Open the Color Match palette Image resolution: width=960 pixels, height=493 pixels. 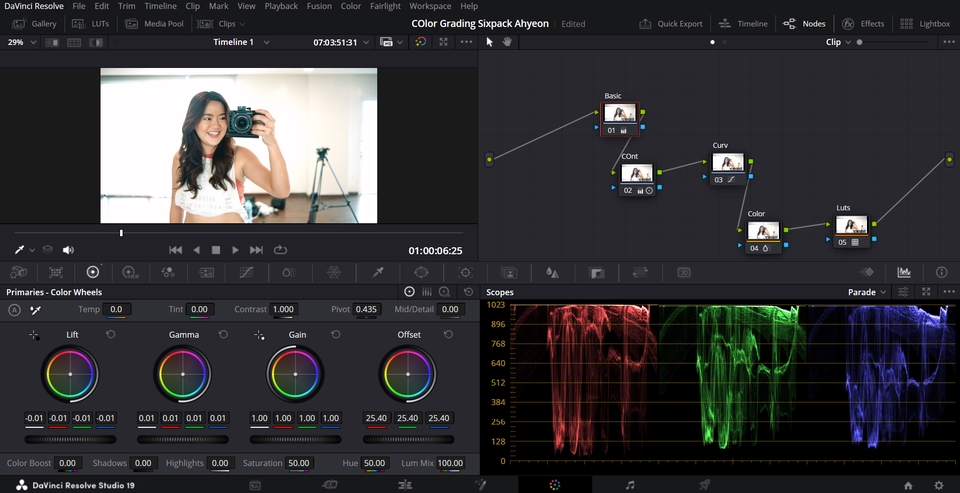[x=56, y=273]
